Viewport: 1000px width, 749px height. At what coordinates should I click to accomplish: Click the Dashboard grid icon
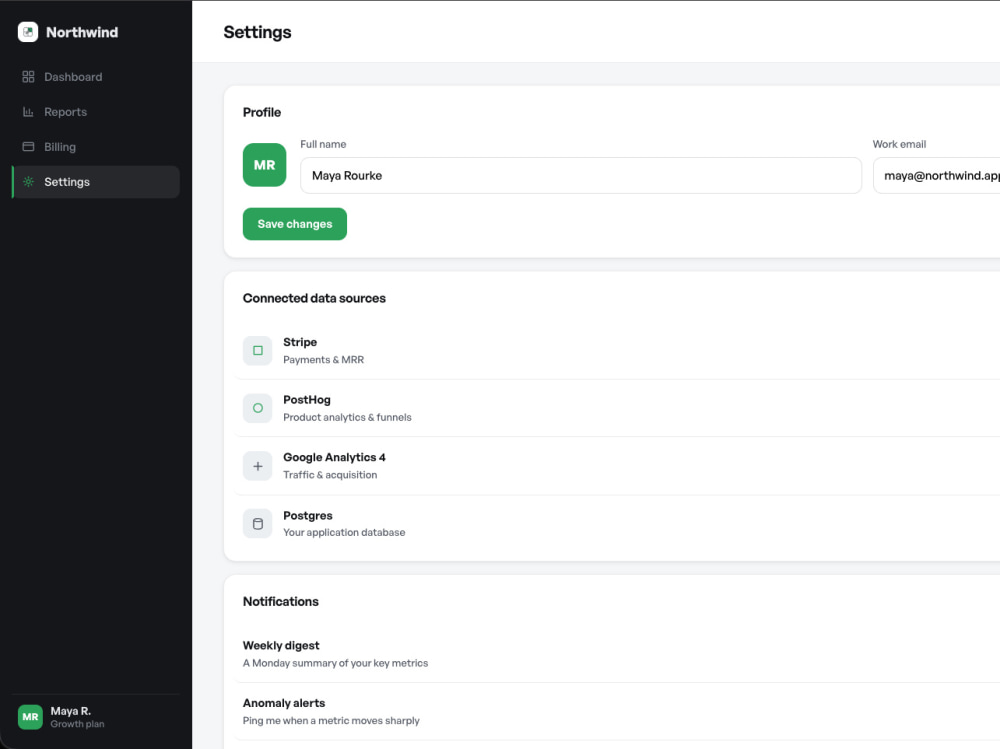[28, 77]
